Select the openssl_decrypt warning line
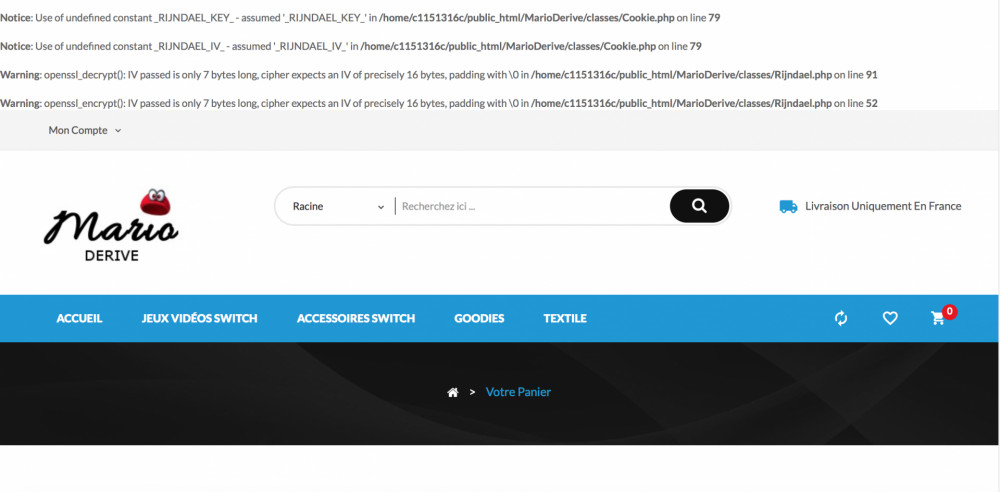Screen dimensions: 1000x492 point(439,75)
